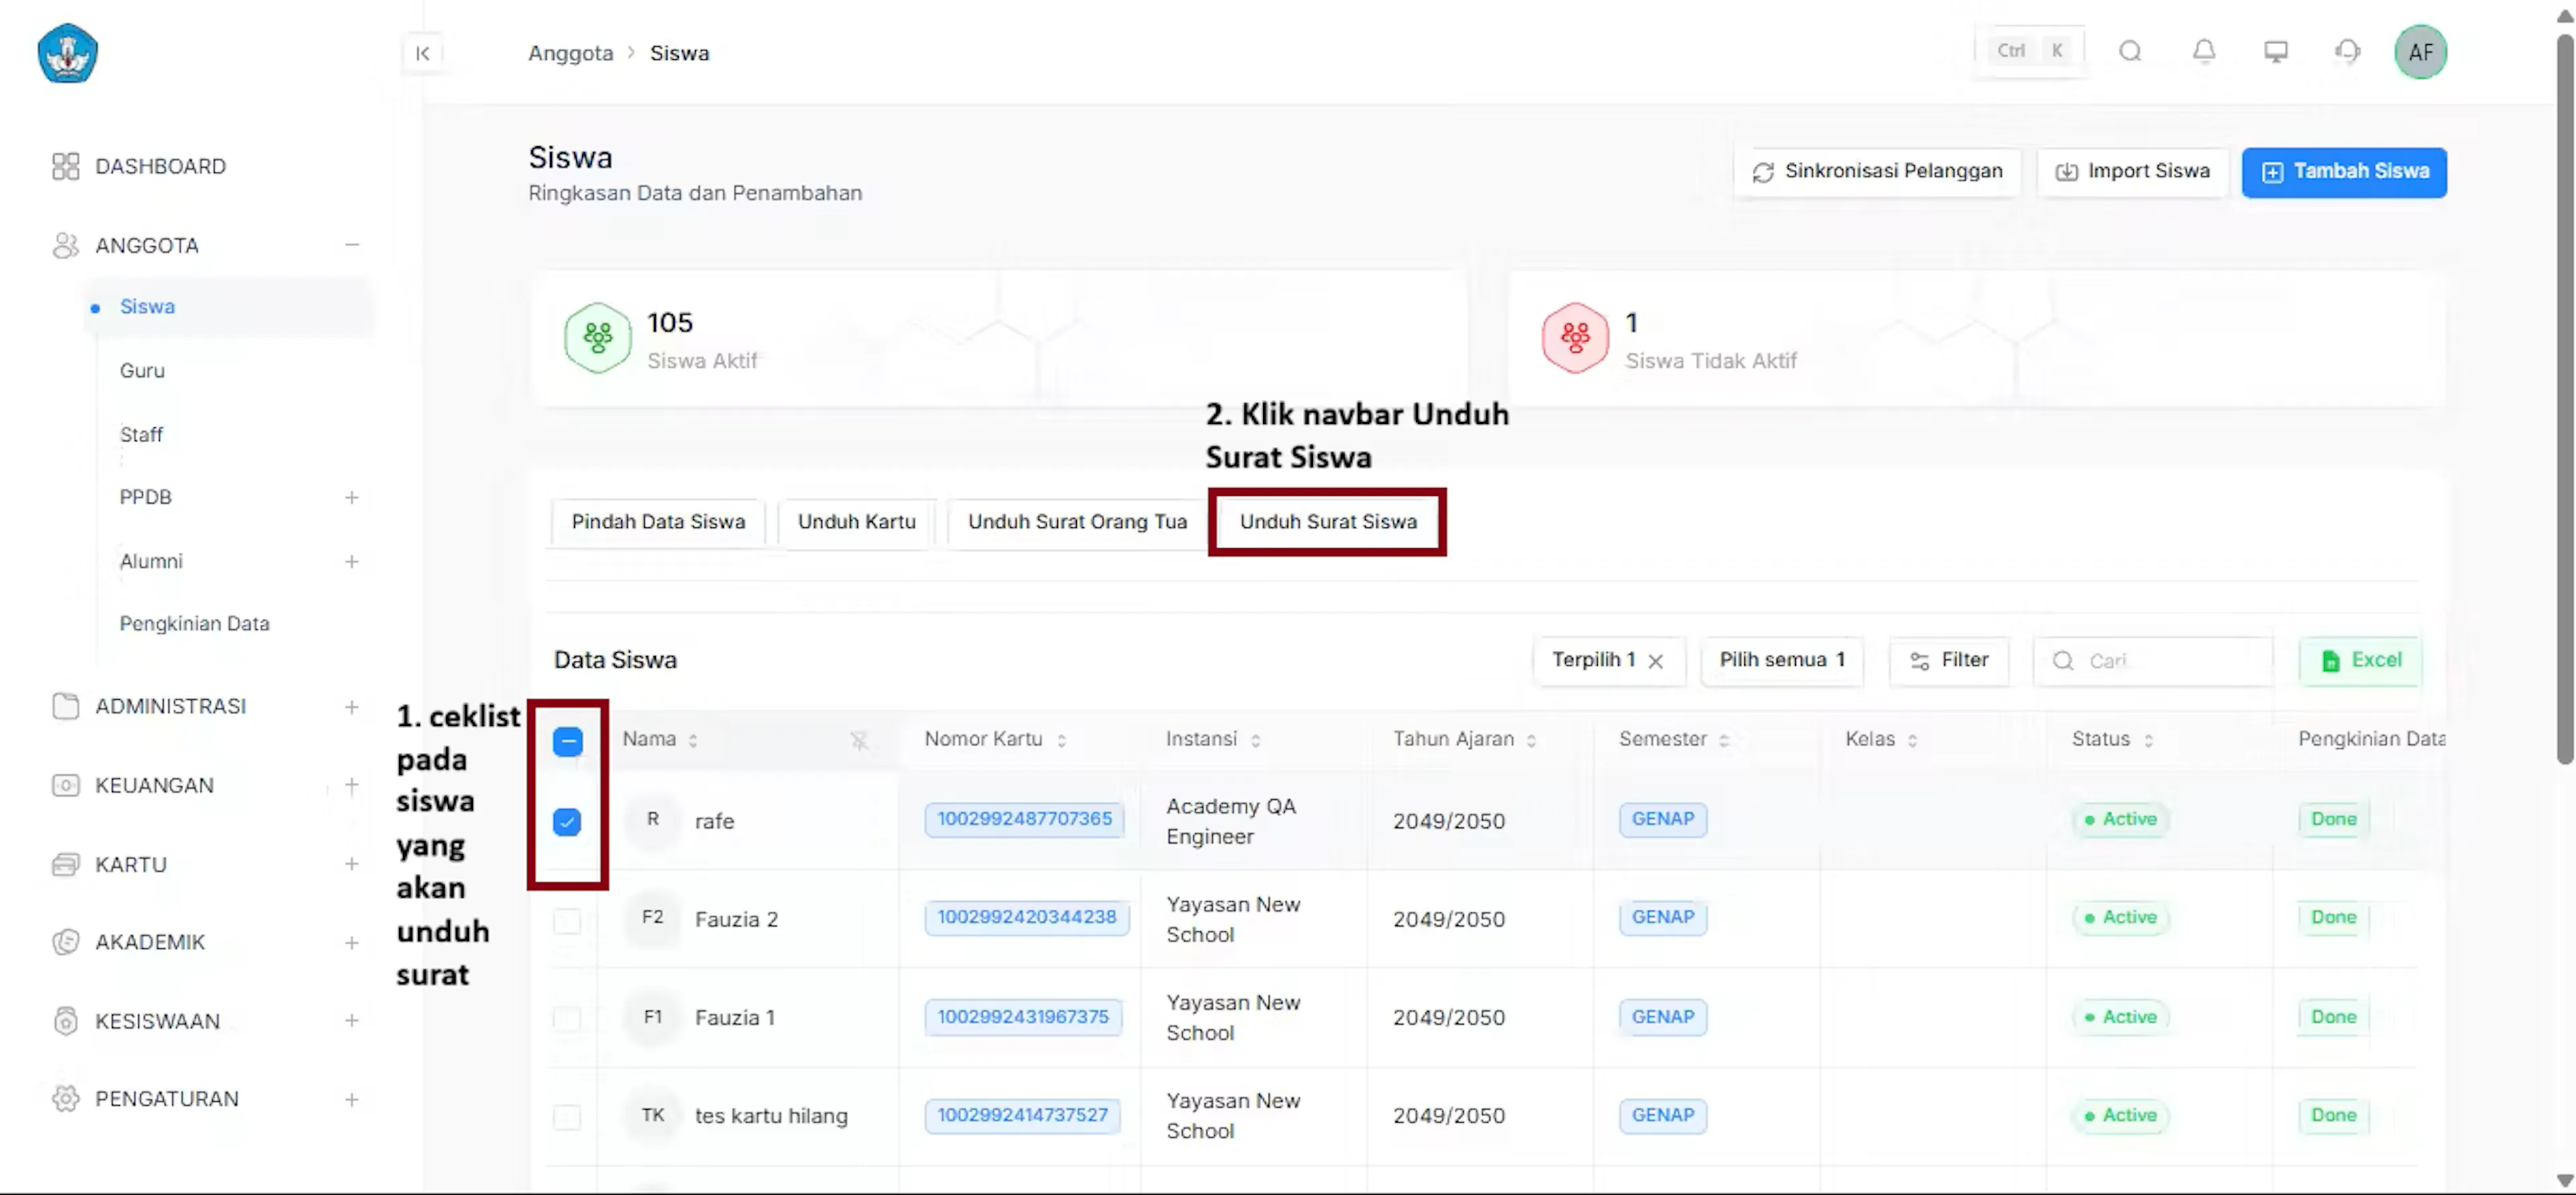Click the Anggota people icon

tap(65, 245)
